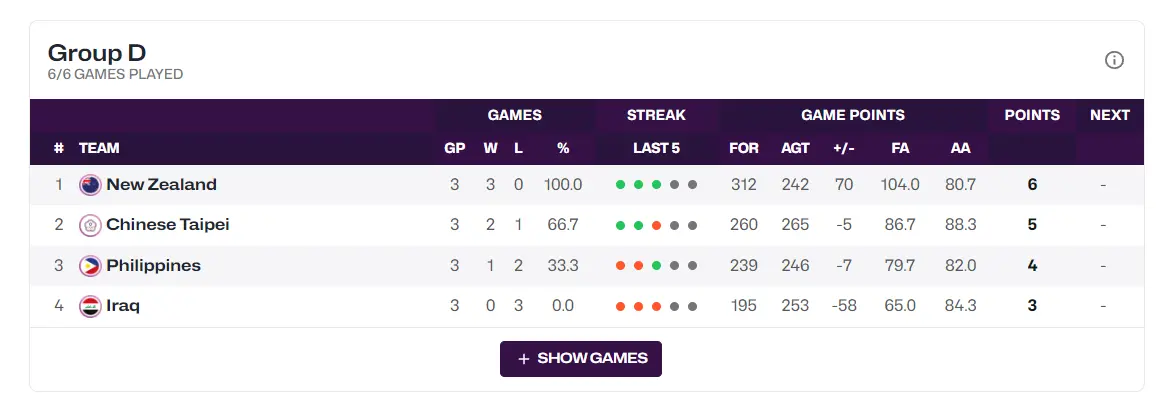Image resolution: width=1160 pixels, height=403 pixels.
Task: Open the Chinese Taipei team link
Action: click(168, 225)
